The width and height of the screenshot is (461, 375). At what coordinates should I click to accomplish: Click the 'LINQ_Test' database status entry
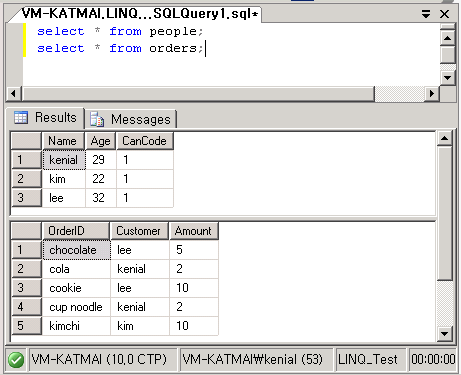tap(371, 360)
